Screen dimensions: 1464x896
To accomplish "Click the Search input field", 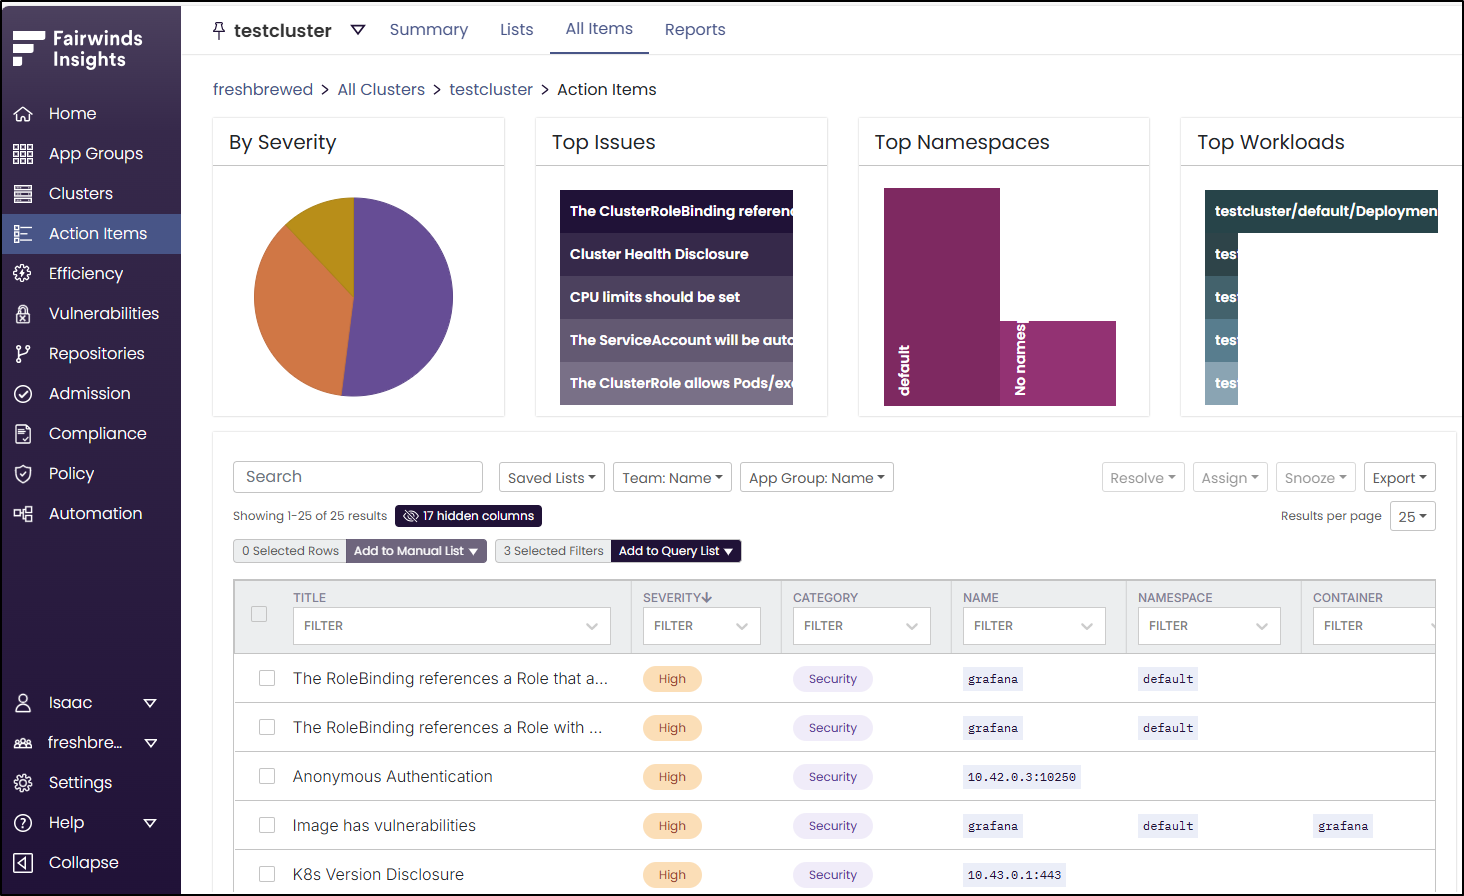I will (358, 477).
